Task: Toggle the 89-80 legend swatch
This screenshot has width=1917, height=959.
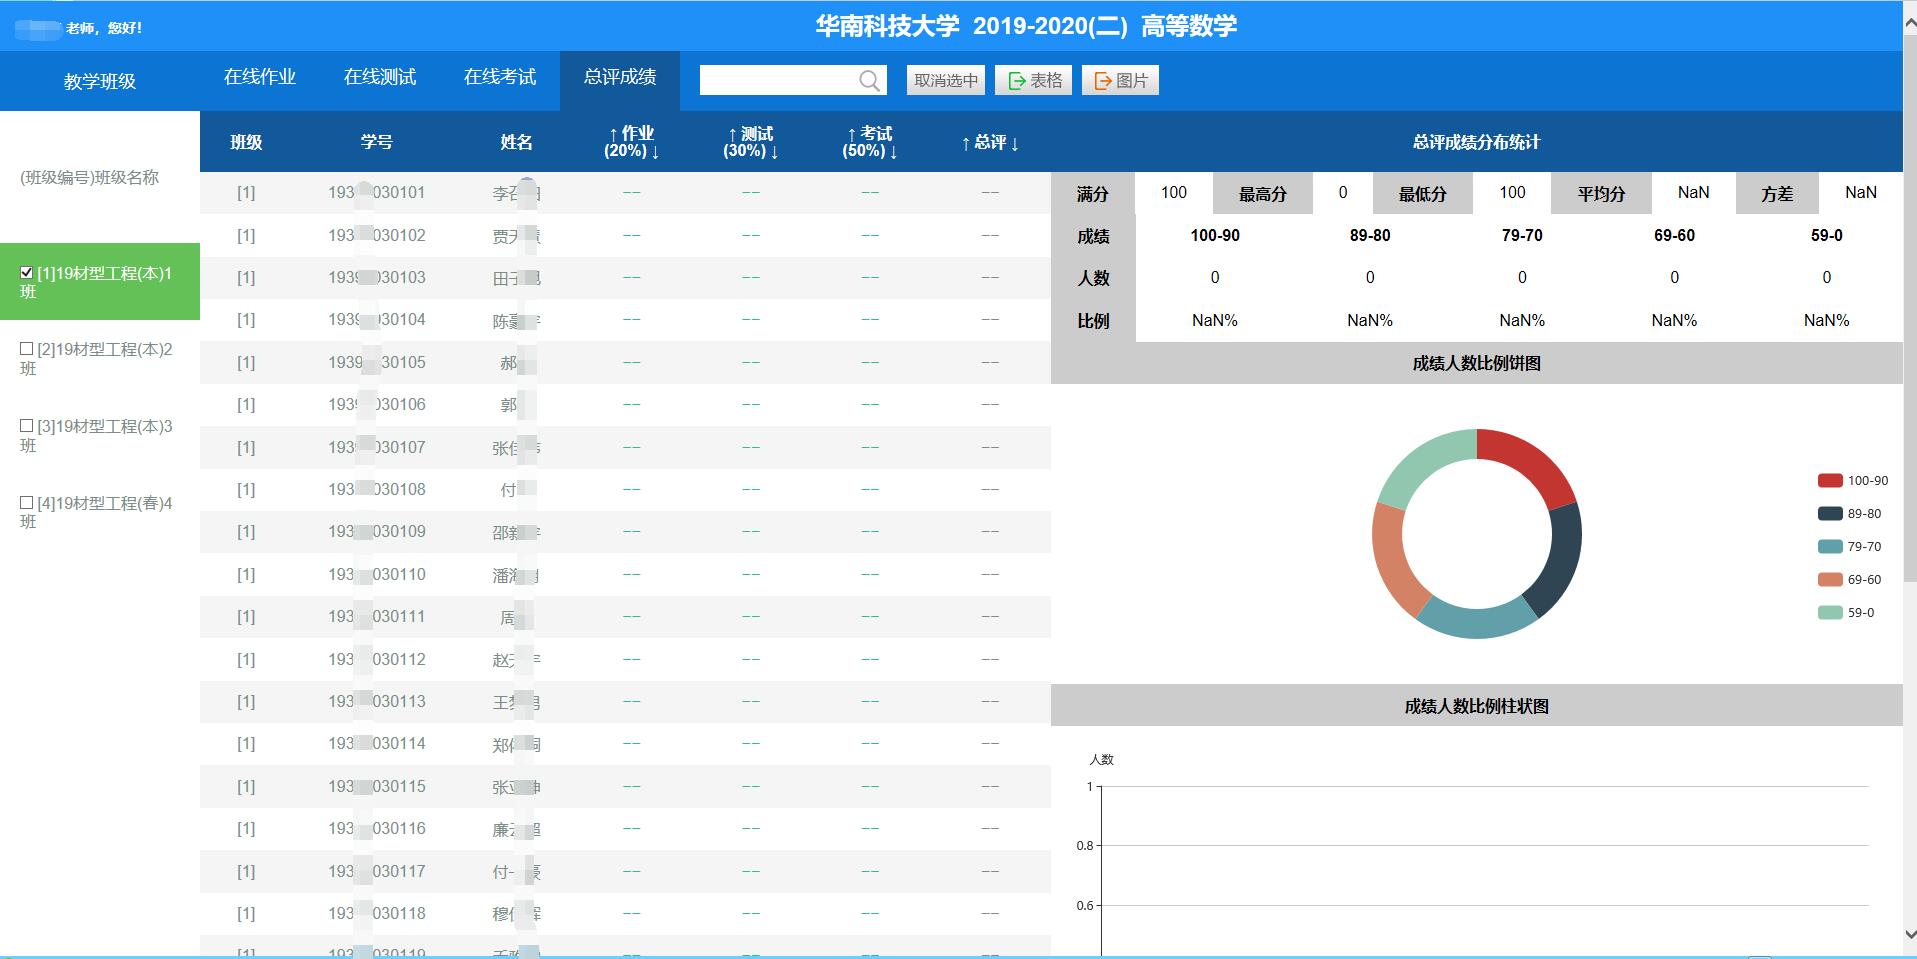Action: point(1830,514)
